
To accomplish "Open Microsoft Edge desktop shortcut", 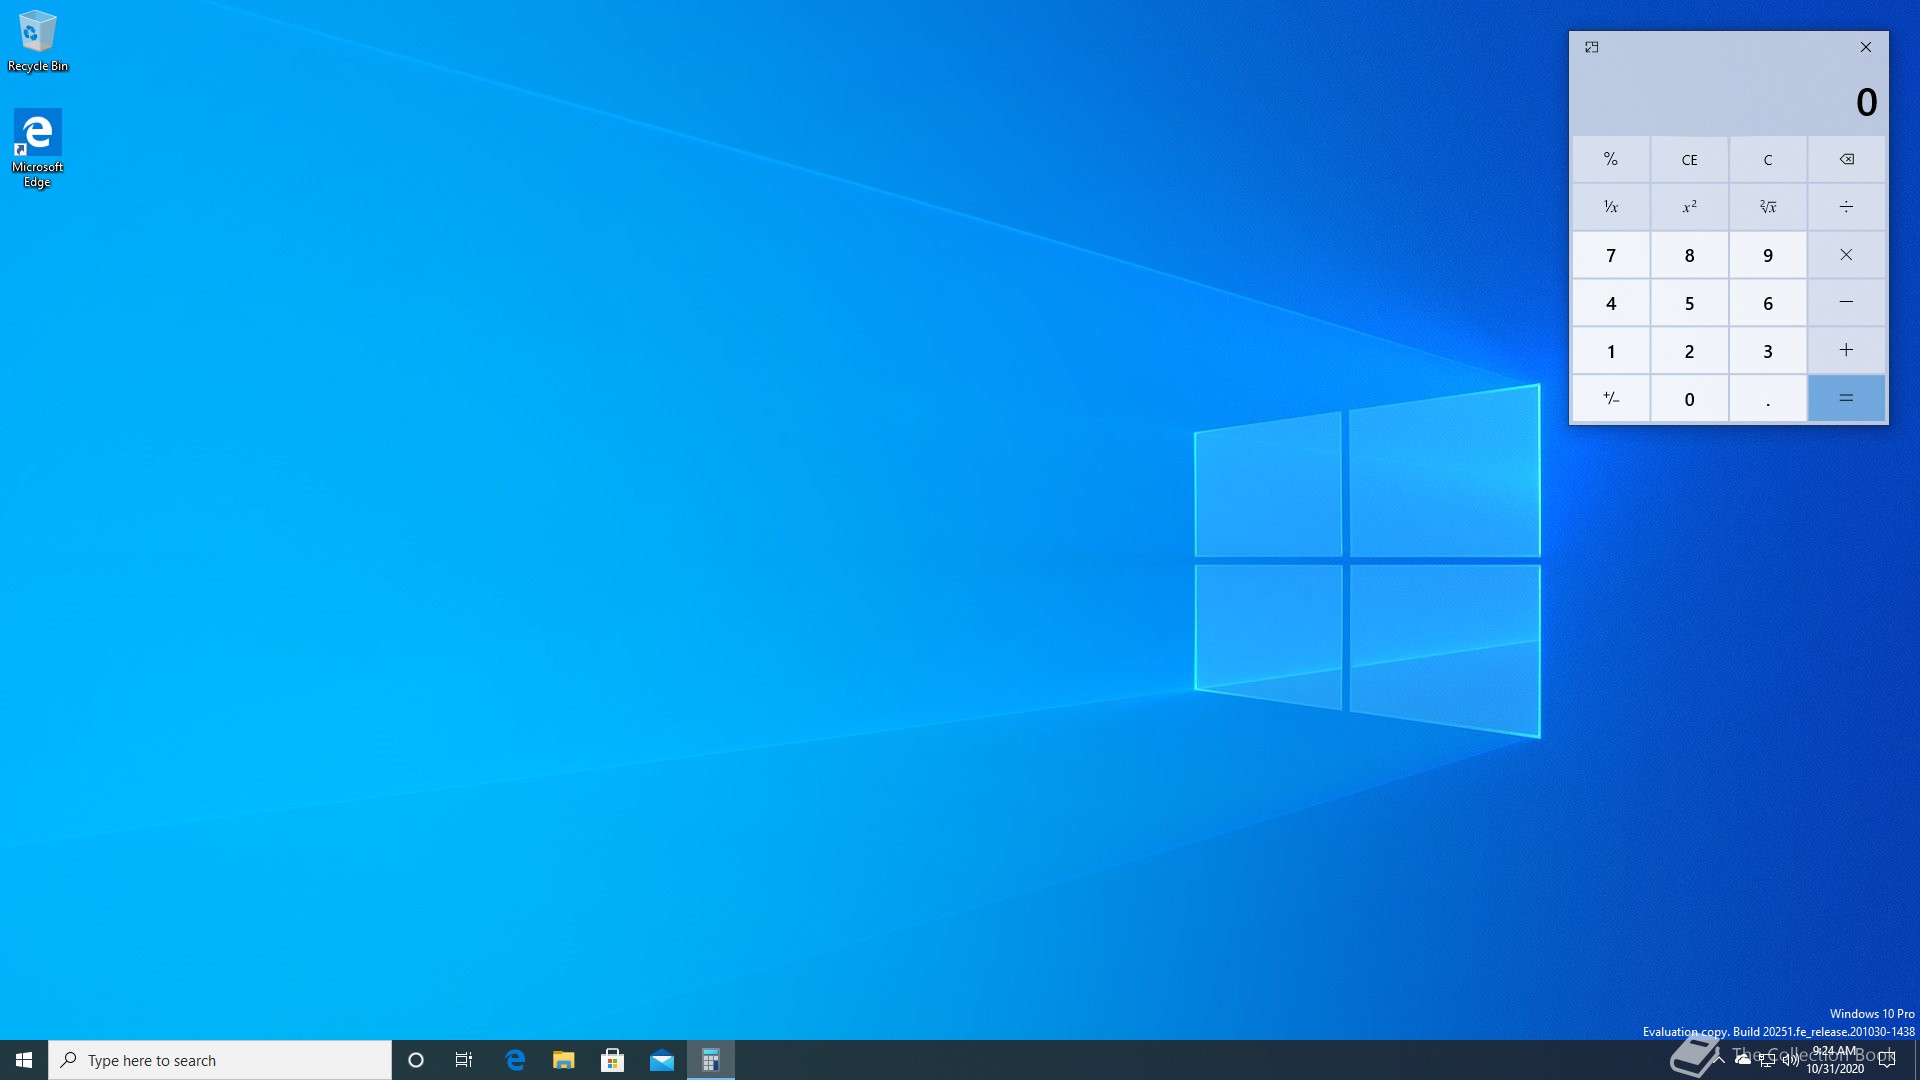I will pos(37,147).
